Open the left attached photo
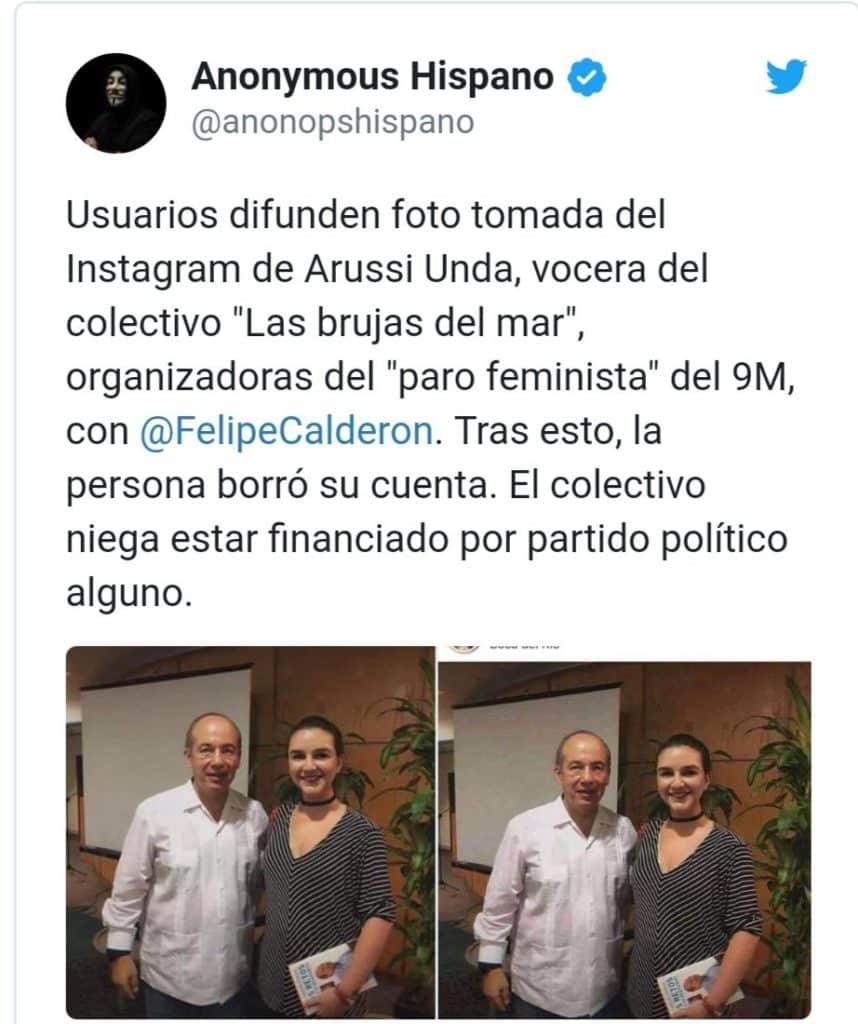 click(x=250, y=832)
